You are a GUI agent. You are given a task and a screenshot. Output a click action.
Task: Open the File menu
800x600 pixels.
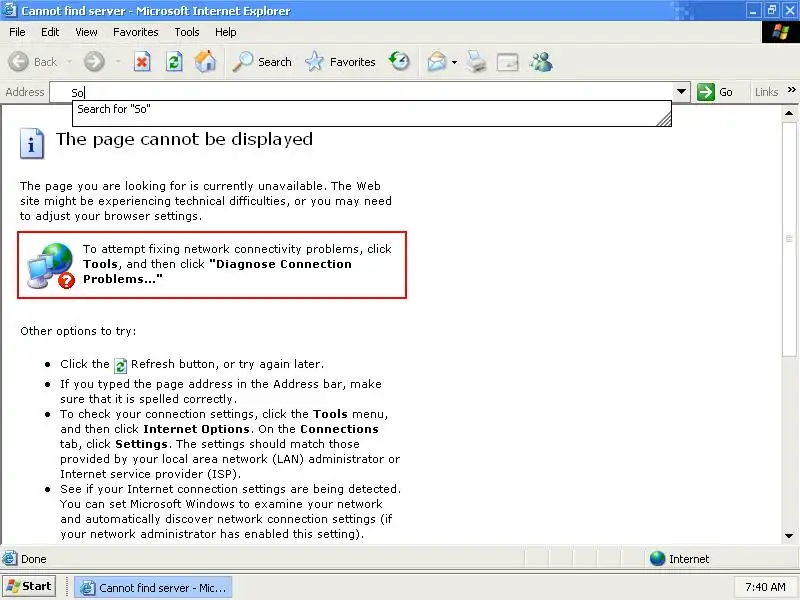coord(17,32)
